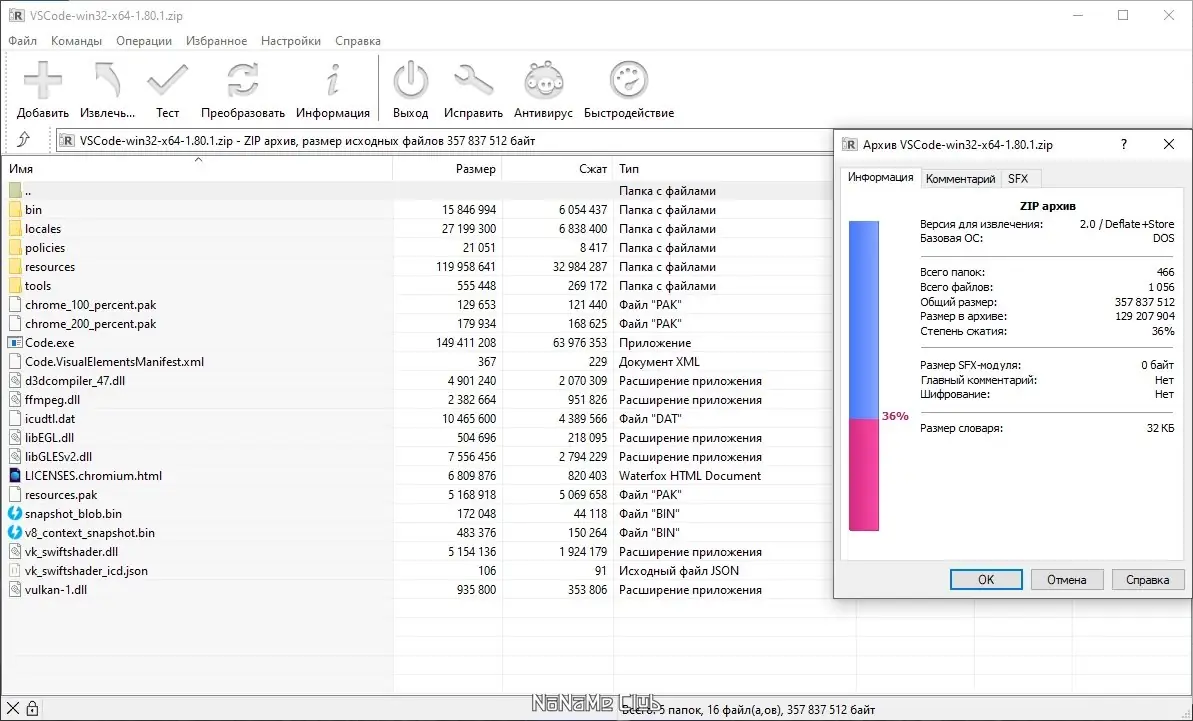Image resolution: width=1193 pixels, height=721 pixels.
Task: Click the LICENSES.chromium.html file icon
Action: click(15, 476)
